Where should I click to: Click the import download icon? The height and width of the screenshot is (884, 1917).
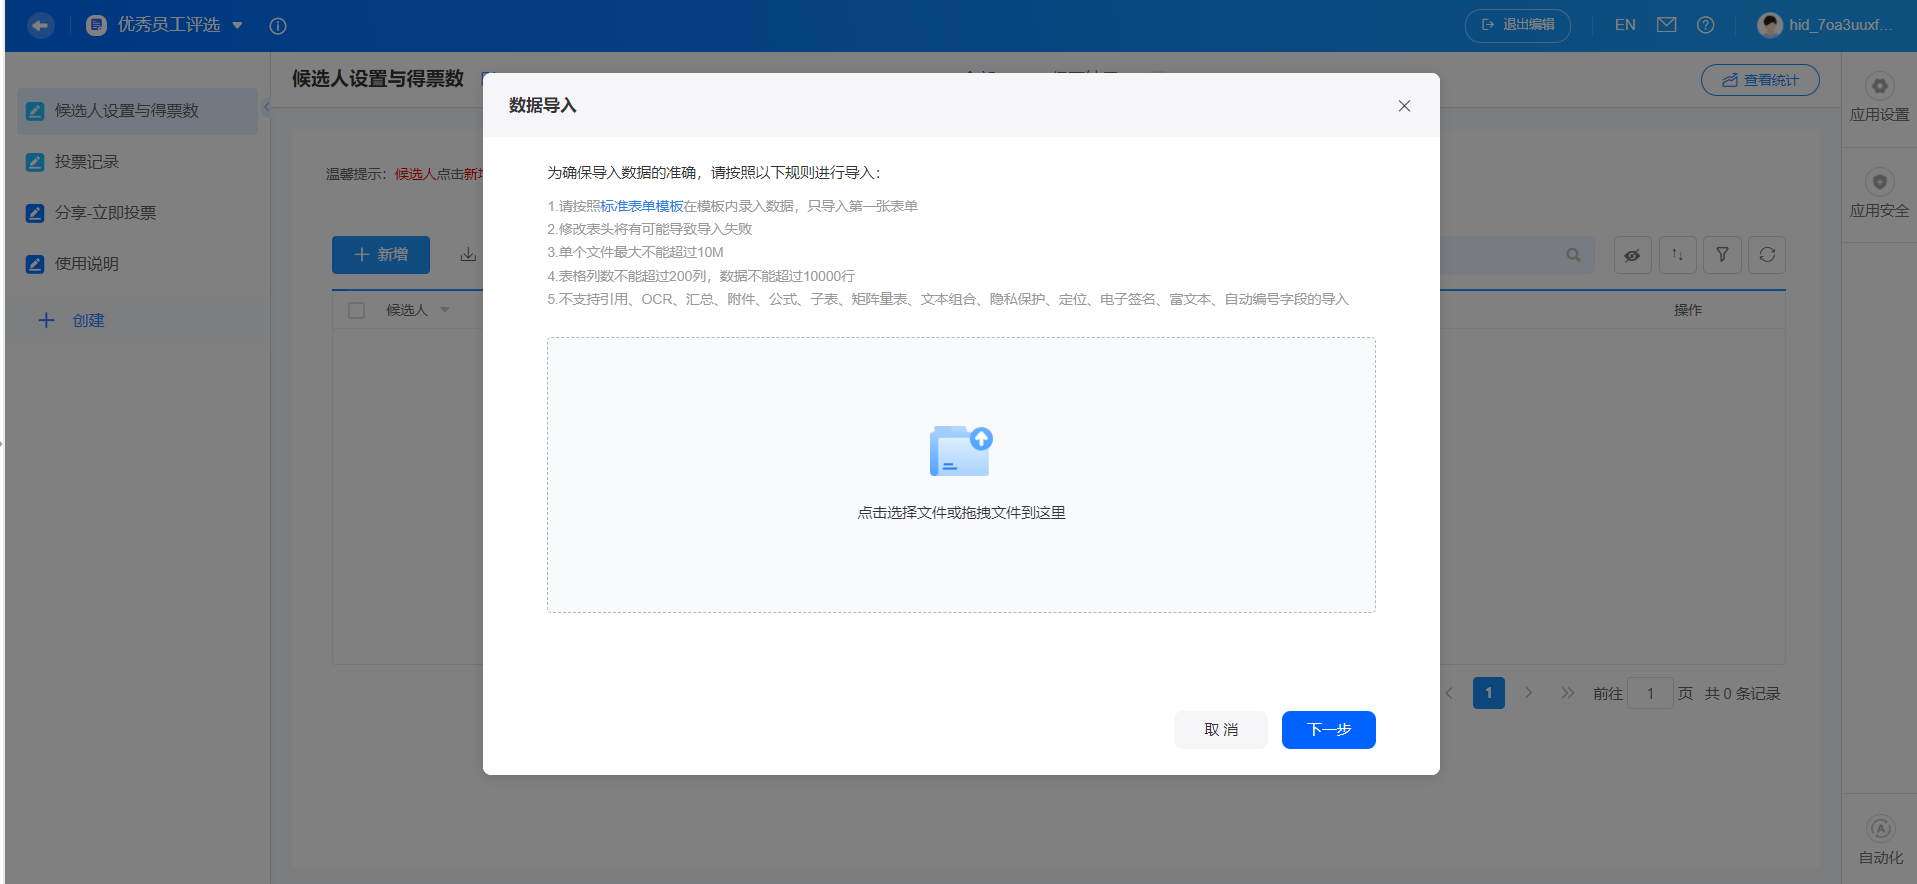(468, 255)
